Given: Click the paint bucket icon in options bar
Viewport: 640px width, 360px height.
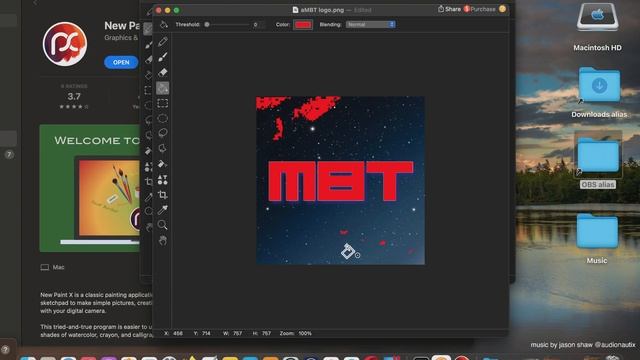Looking at the screenshot, I should click(x=164, y=24).
